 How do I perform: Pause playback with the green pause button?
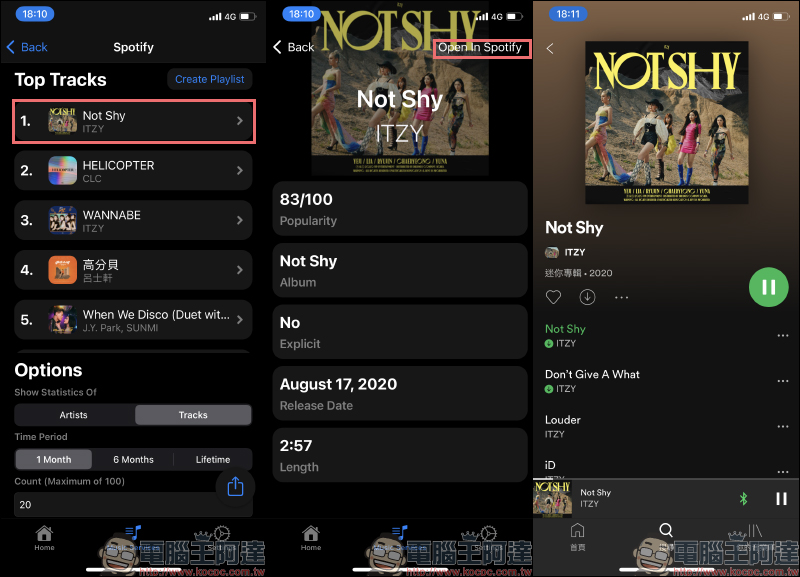(x=768, y=287)
